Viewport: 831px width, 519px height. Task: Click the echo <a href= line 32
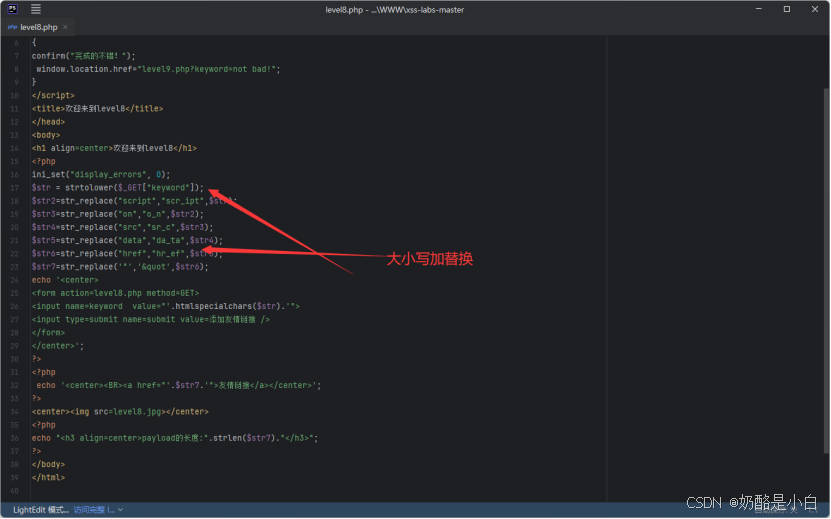point(179,385)
